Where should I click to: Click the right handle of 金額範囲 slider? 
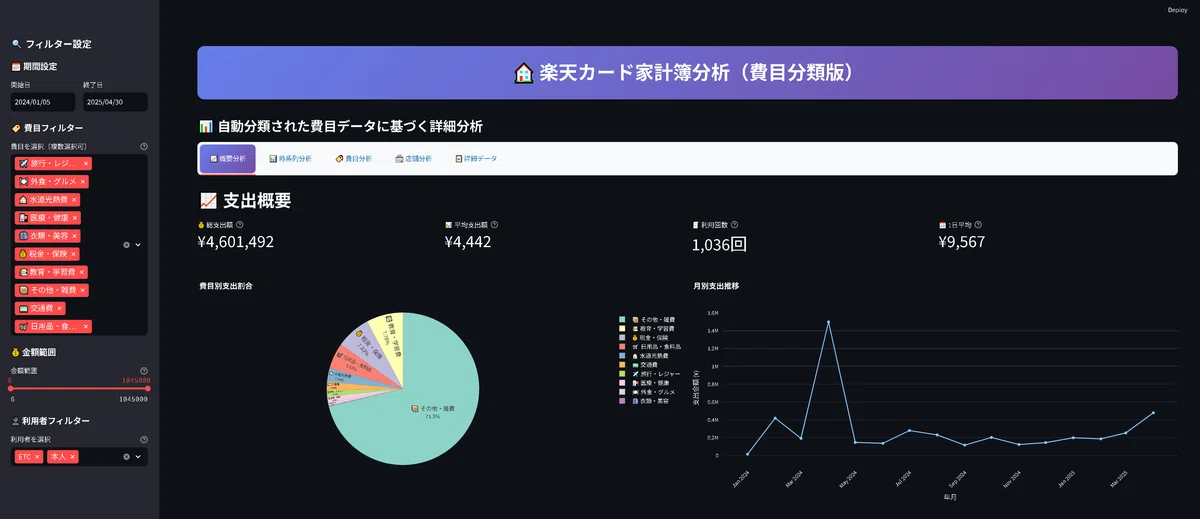pos(148,388)
